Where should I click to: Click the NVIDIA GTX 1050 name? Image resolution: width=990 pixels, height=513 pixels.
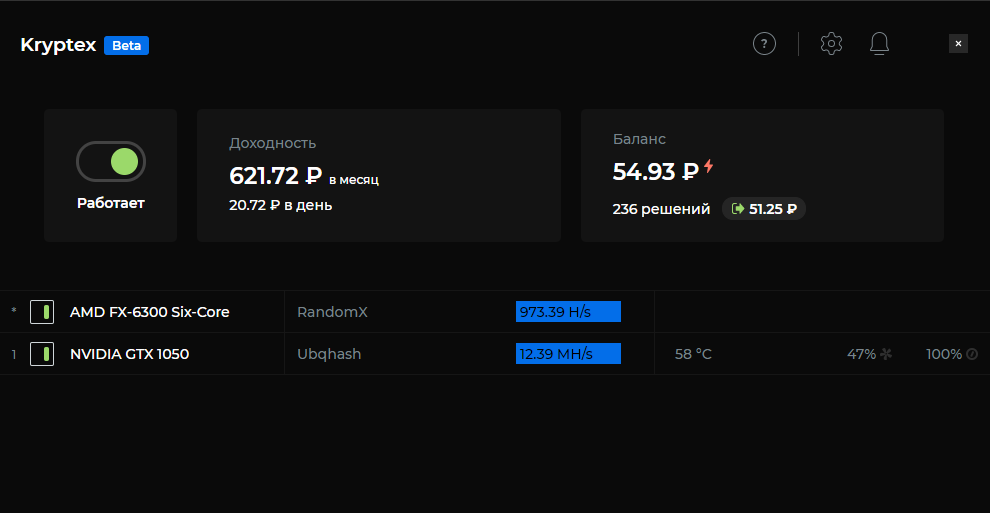pyautogui.click(x=129, y=354)
